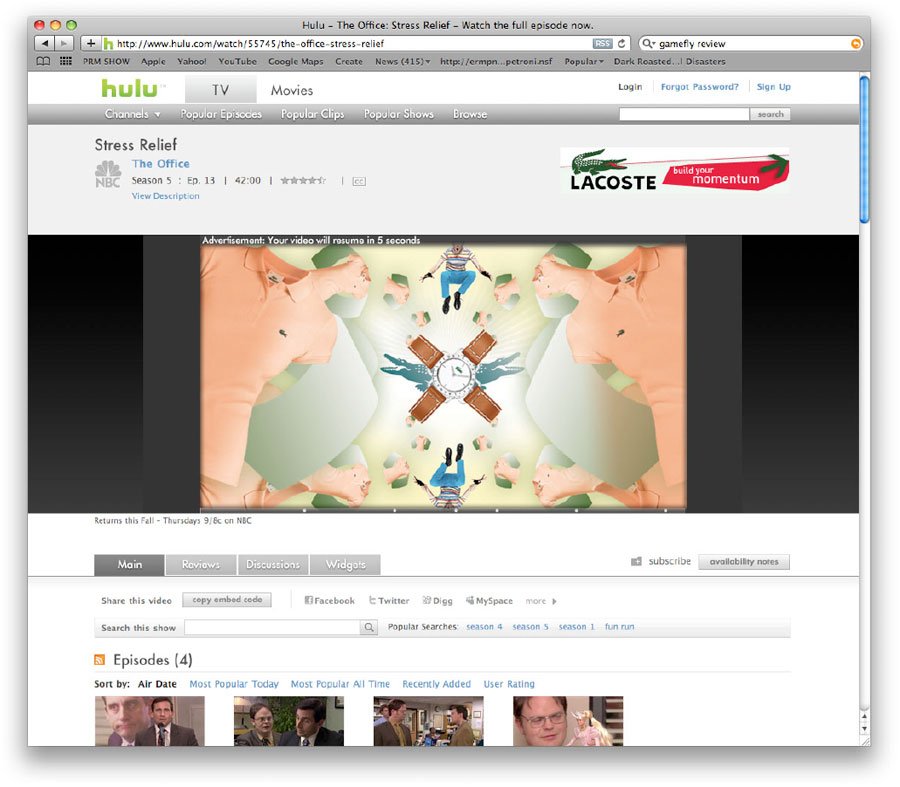This screenshot has width=900, height=787.
Task: Open Popular Episodes in nav bar
Action: coord(221,114)
